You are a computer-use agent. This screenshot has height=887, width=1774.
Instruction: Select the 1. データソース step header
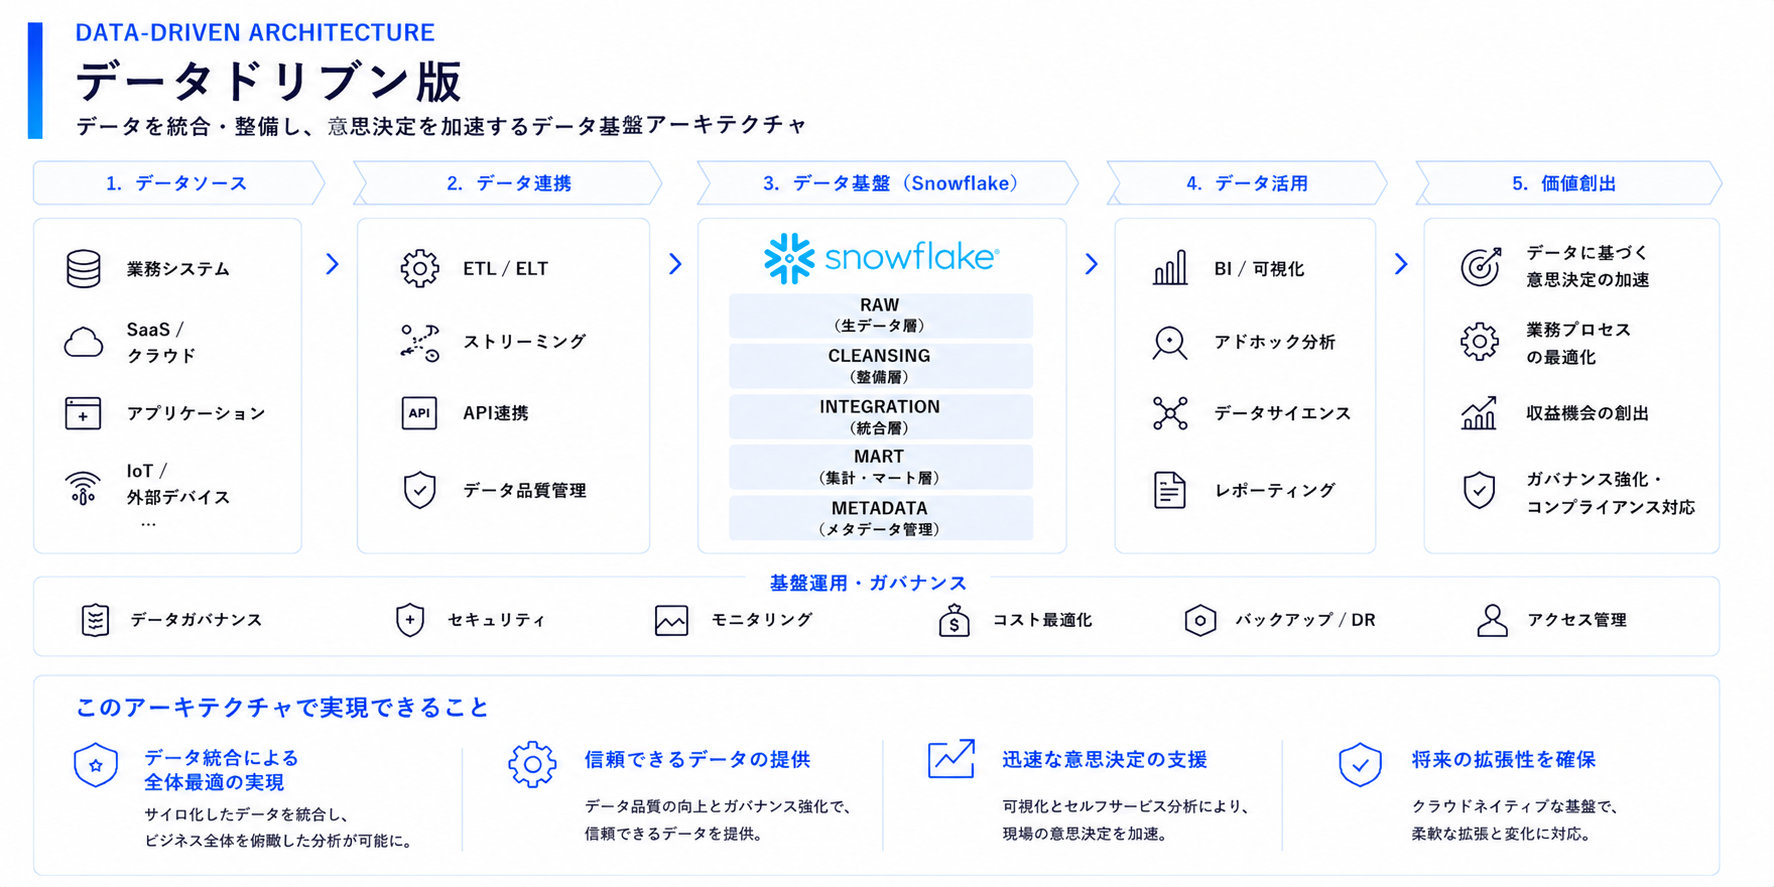coord(178,183)
